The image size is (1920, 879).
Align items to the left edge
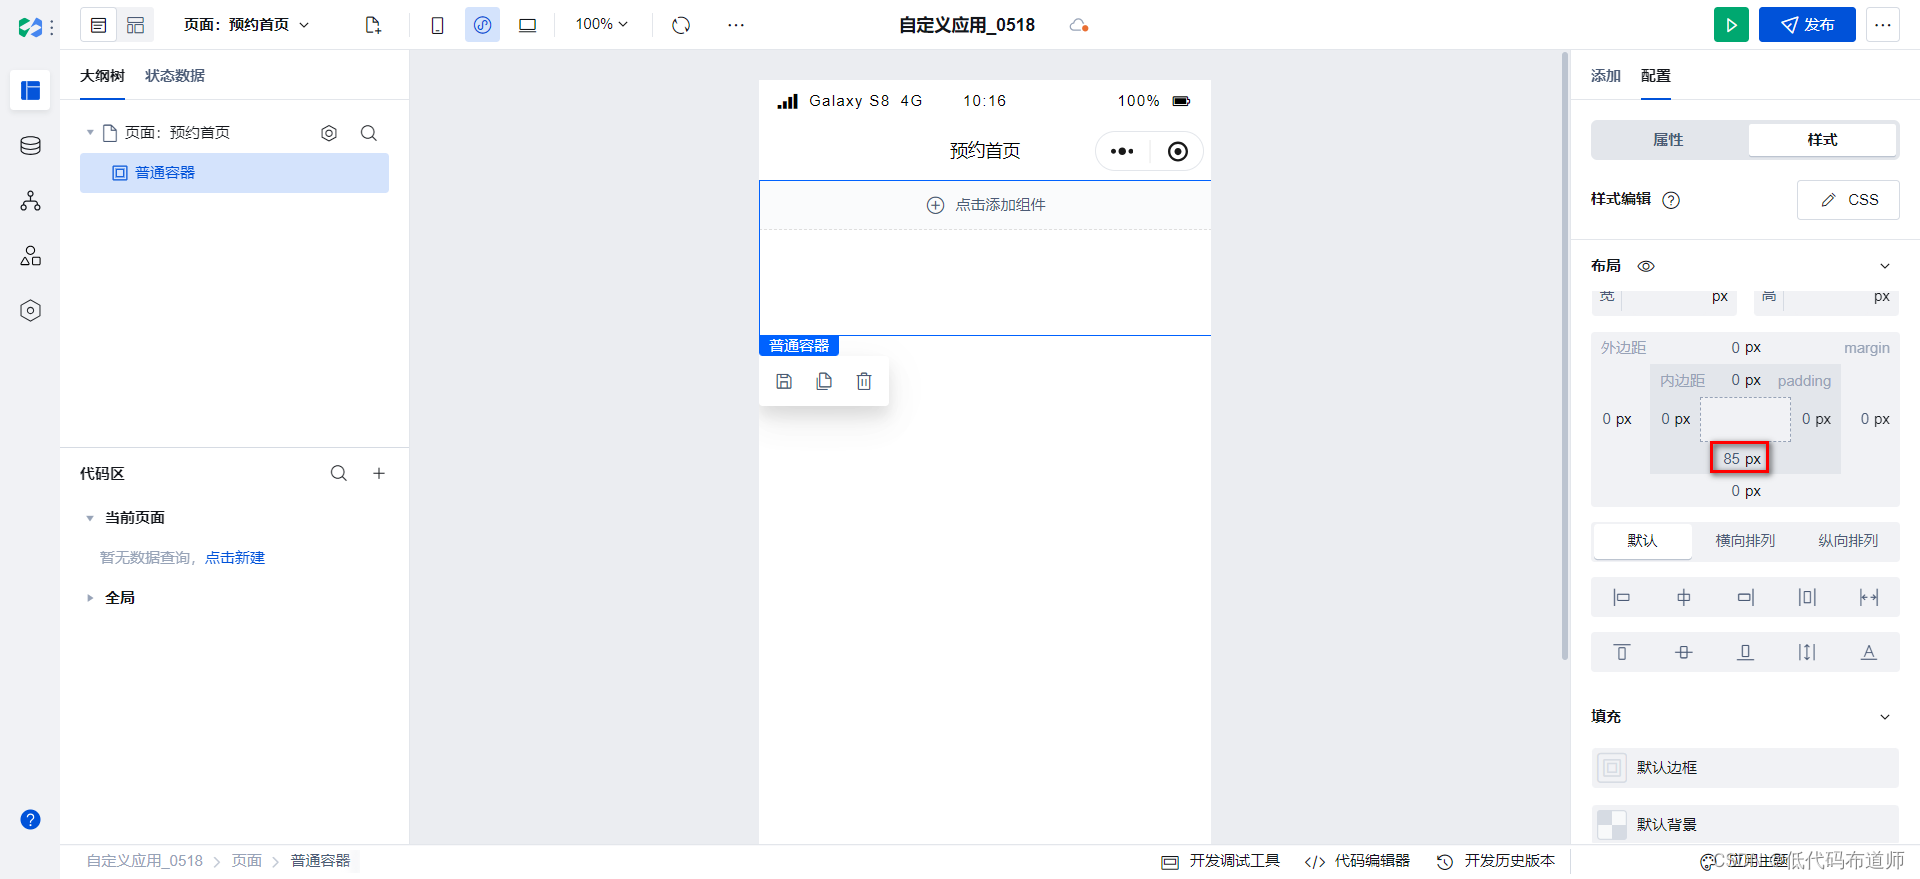(x=1622, y=597)
